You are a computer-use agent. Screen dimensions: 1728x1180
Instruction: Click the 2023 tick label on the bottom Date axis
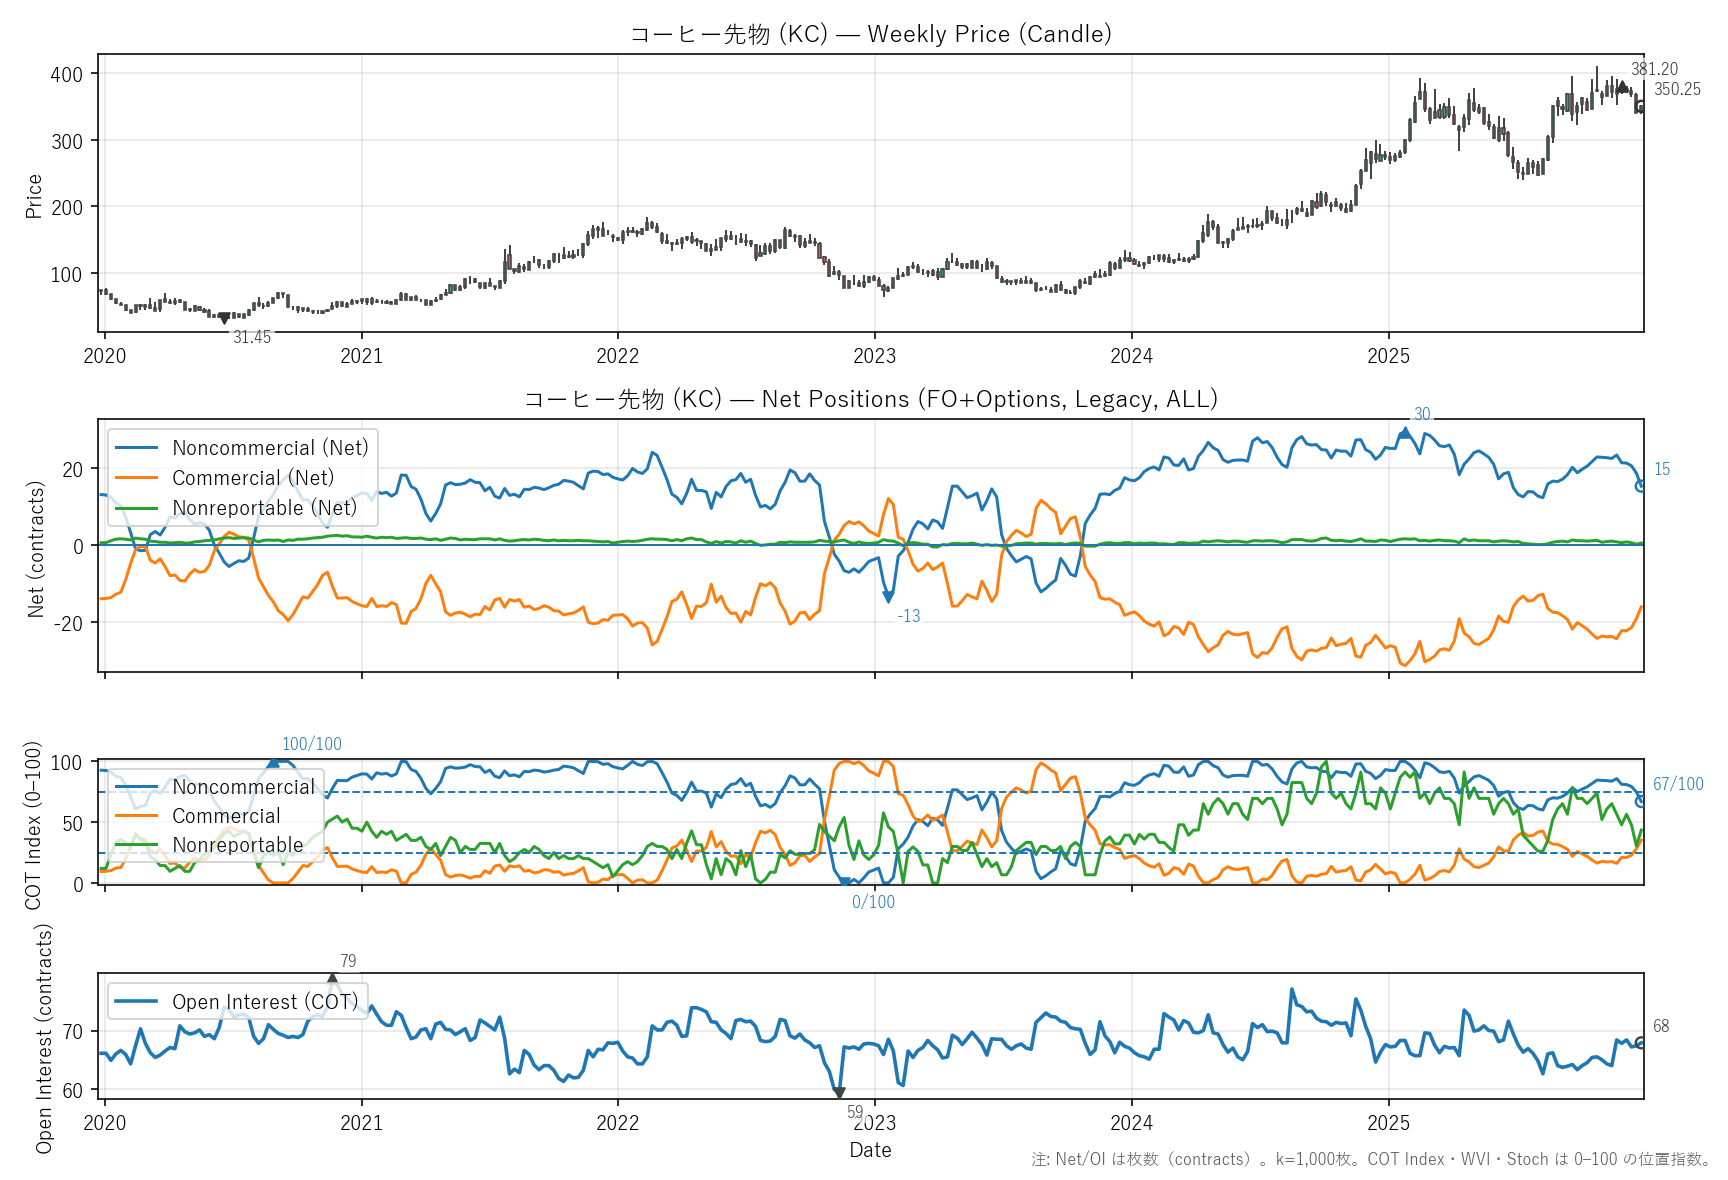pyautogui.click(x=875, y=1123)
